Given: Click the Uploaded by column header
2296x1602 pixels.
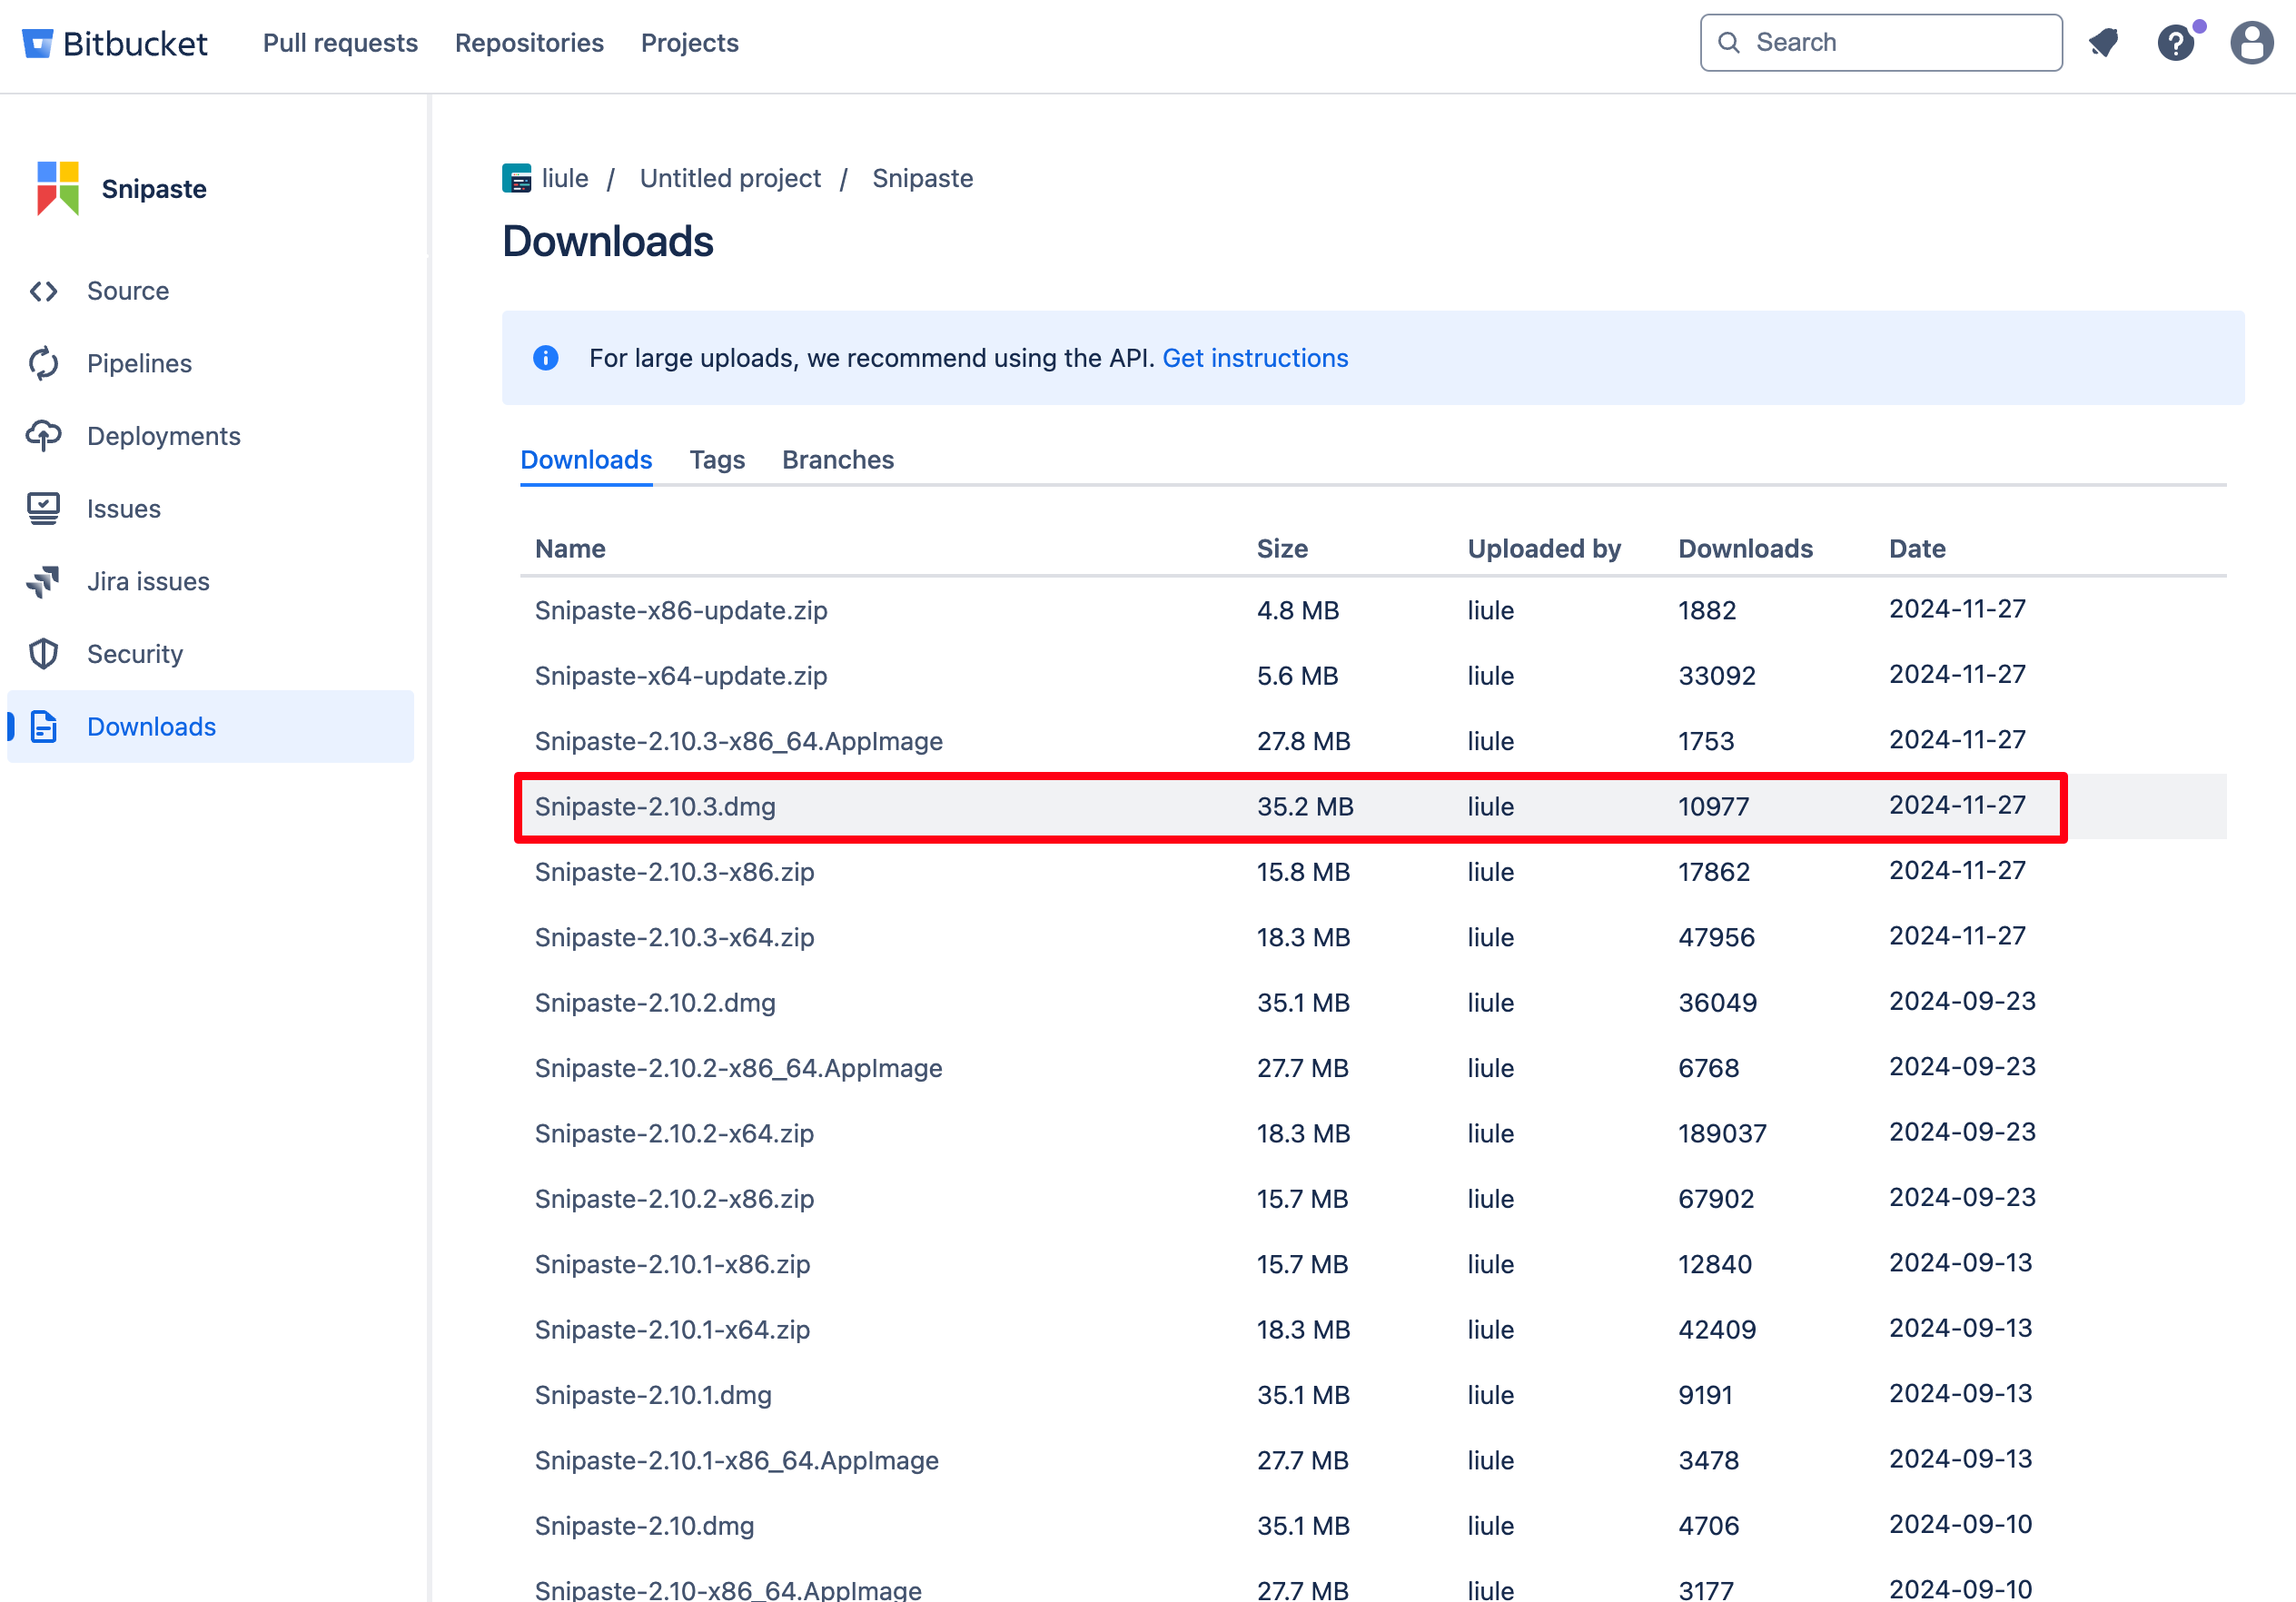Looking at the screenshot, I should (x=1544, y=549).
